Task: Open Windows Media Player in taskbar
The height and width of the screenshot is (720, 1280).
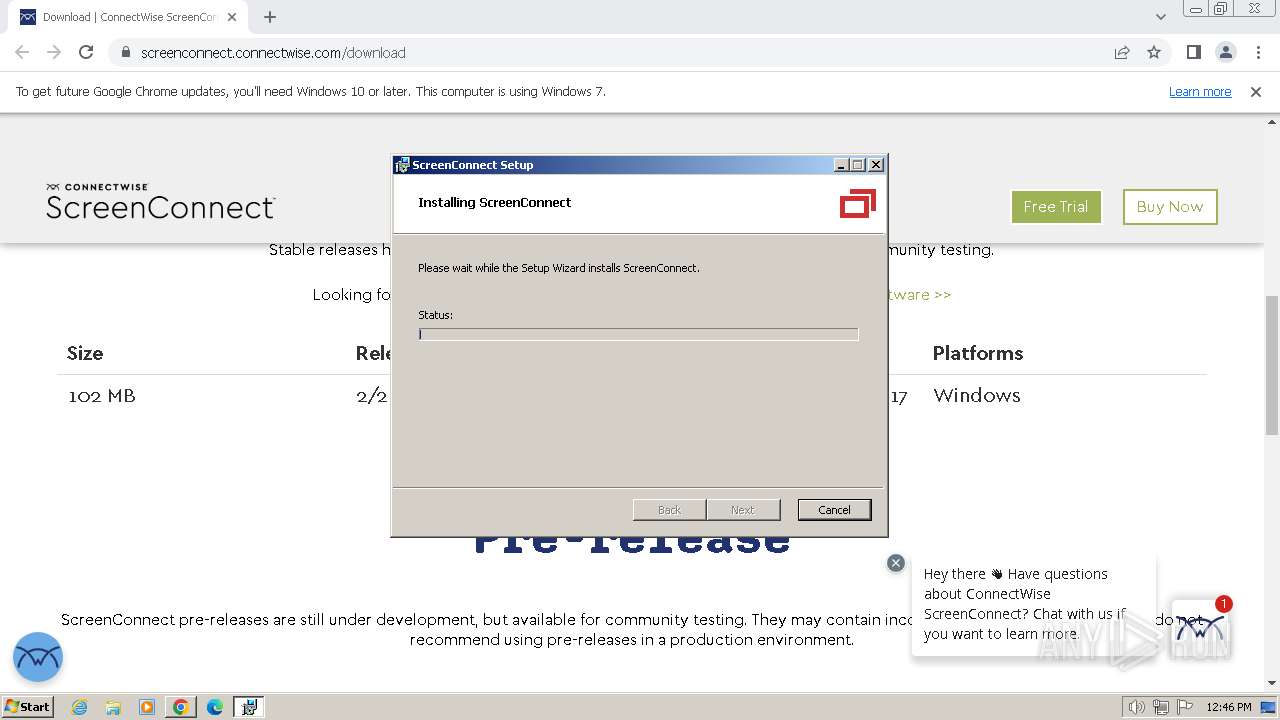Action: click(x=147, y=707)
